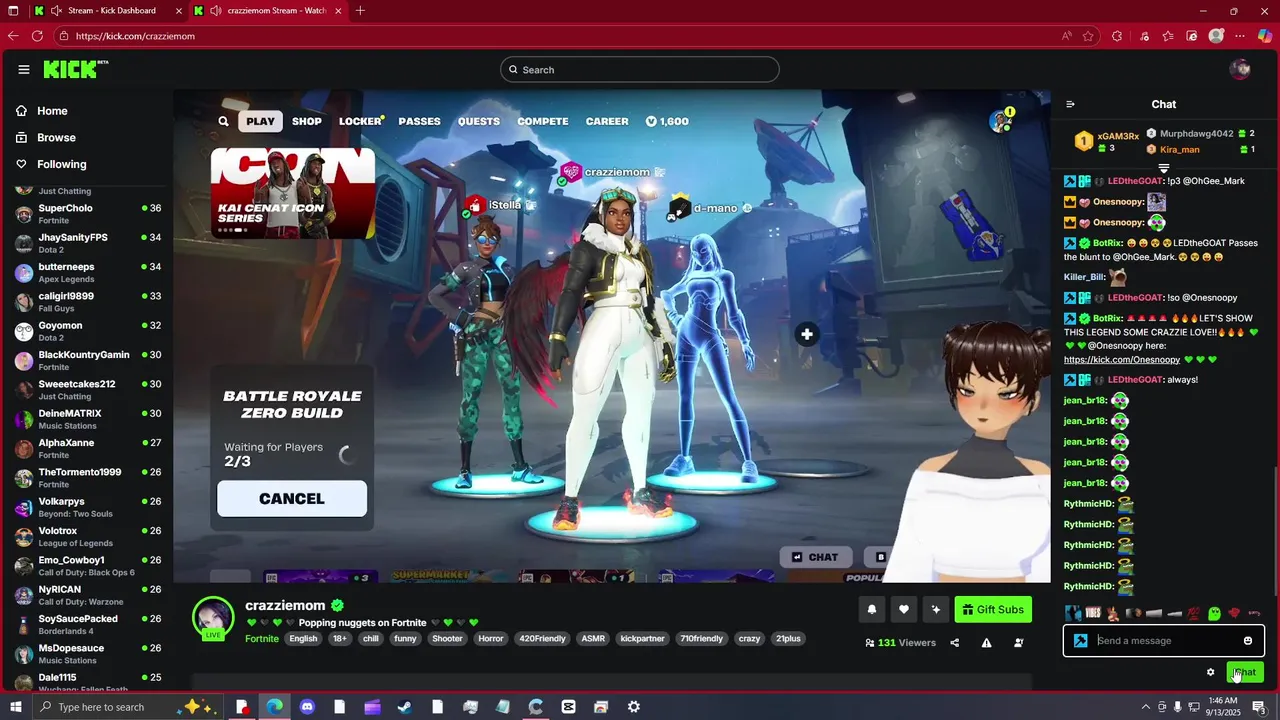Click the Windows taskbar search box
This screenshot has width=1280, height=720.
(x=126, y=707)
